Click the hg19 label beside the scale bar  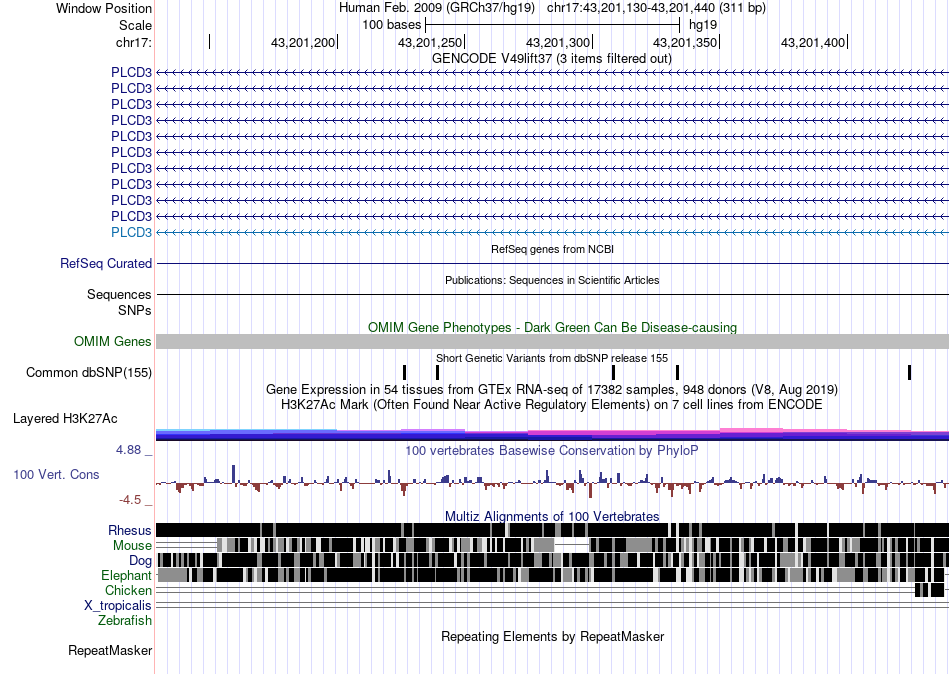(703, 25)
